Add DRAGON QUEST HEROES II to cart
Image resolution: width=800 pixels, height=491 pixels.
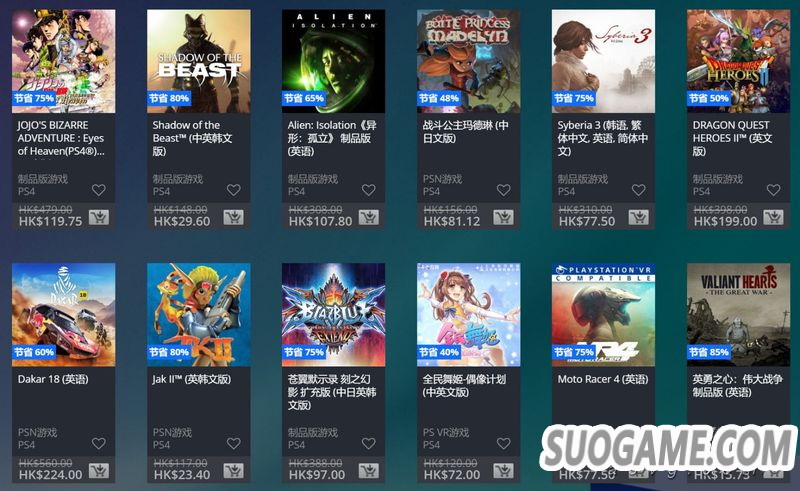pyautogui.click(x=773, y=217)
